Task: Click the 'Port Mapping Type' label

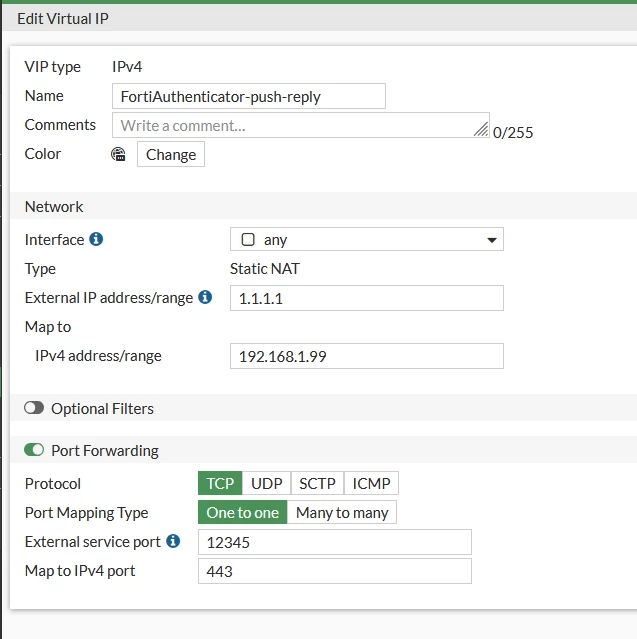Action: click(86, 513)
